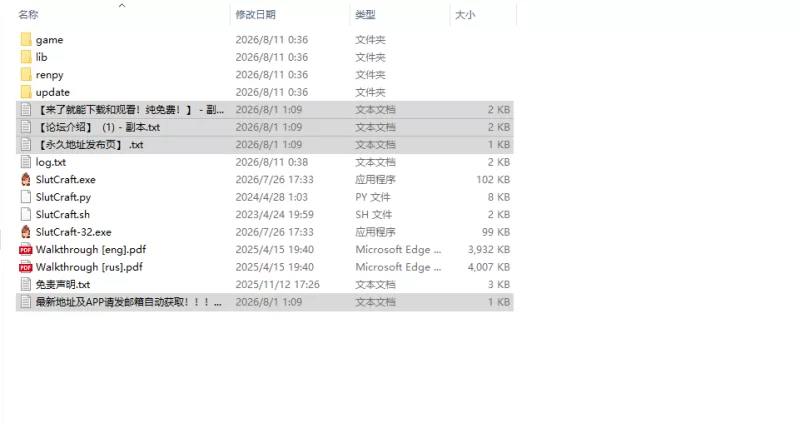Click the date 2023/4/24 19:59
Screen dimensions: 800x423
pos(274,214)
